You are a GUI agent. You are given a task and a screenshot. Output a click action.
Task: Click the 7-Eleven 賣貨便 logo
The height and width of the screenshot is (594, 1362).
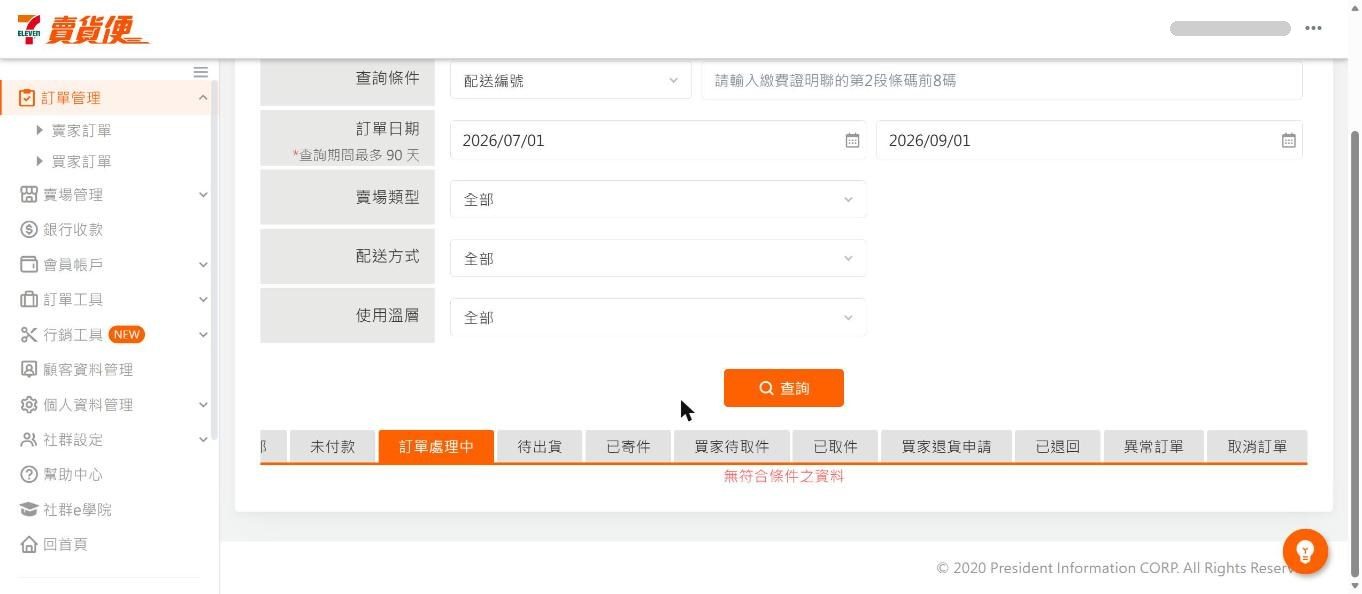83,29
